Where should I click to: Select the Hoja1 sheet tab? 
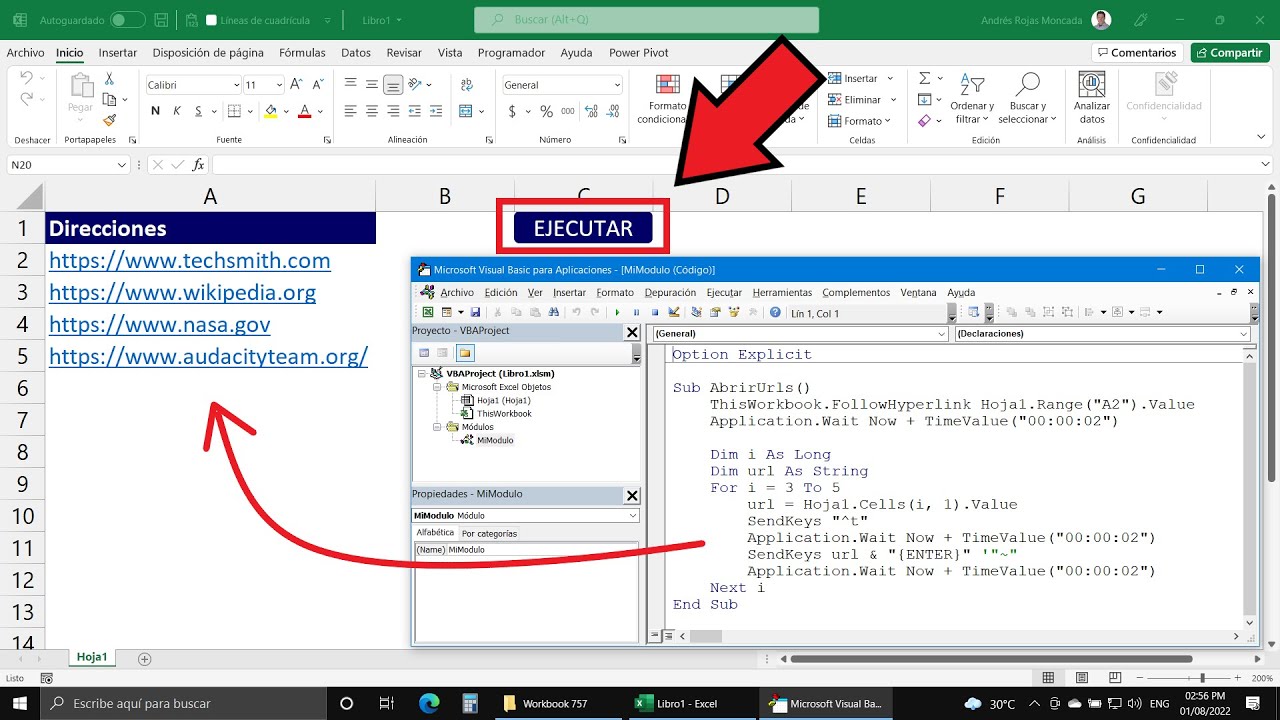pyautogui.click(x=92, y=658)
